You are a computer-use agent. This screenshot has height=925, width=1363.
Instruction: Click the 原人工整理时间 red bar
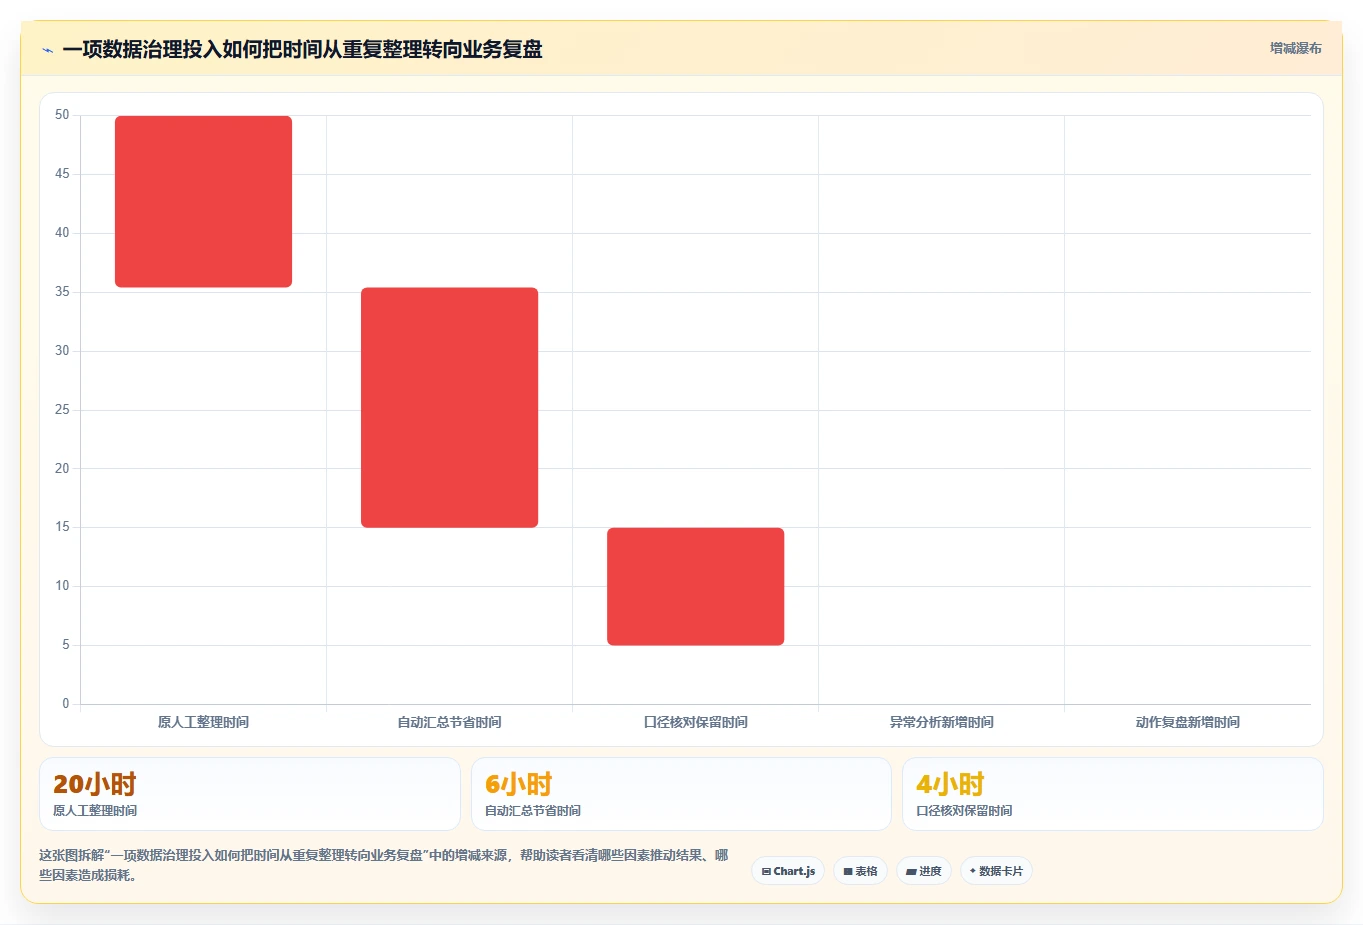pos(204,202)
